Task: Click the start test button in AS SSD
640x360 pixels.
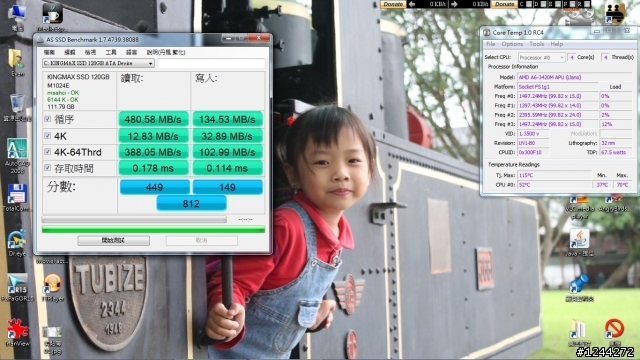Action: 113,240
